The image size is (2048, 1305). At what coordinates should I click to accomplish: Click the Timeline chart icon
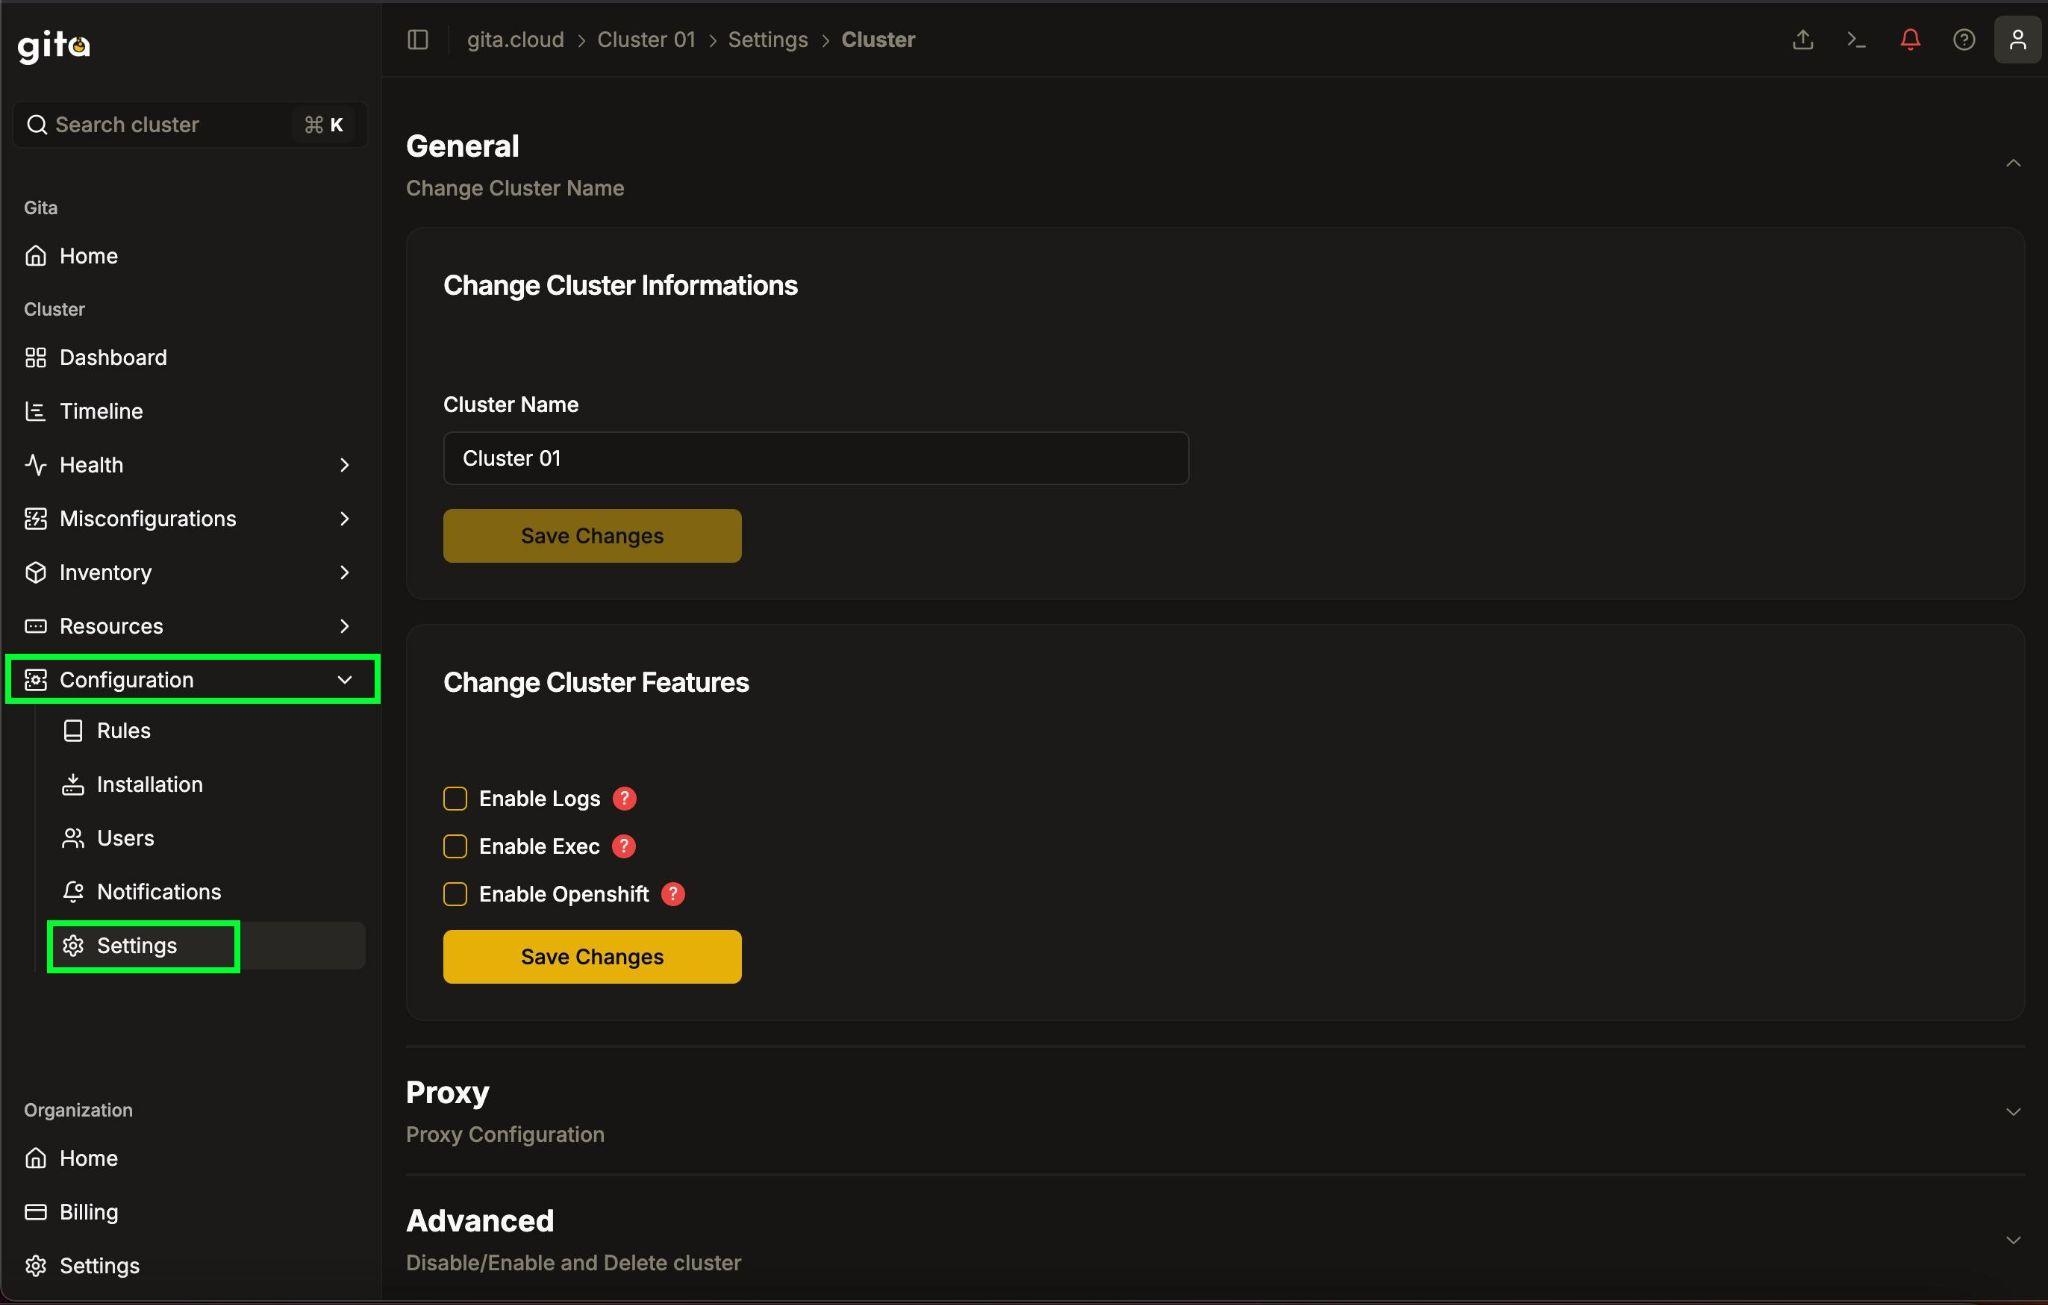click(36, 411)
